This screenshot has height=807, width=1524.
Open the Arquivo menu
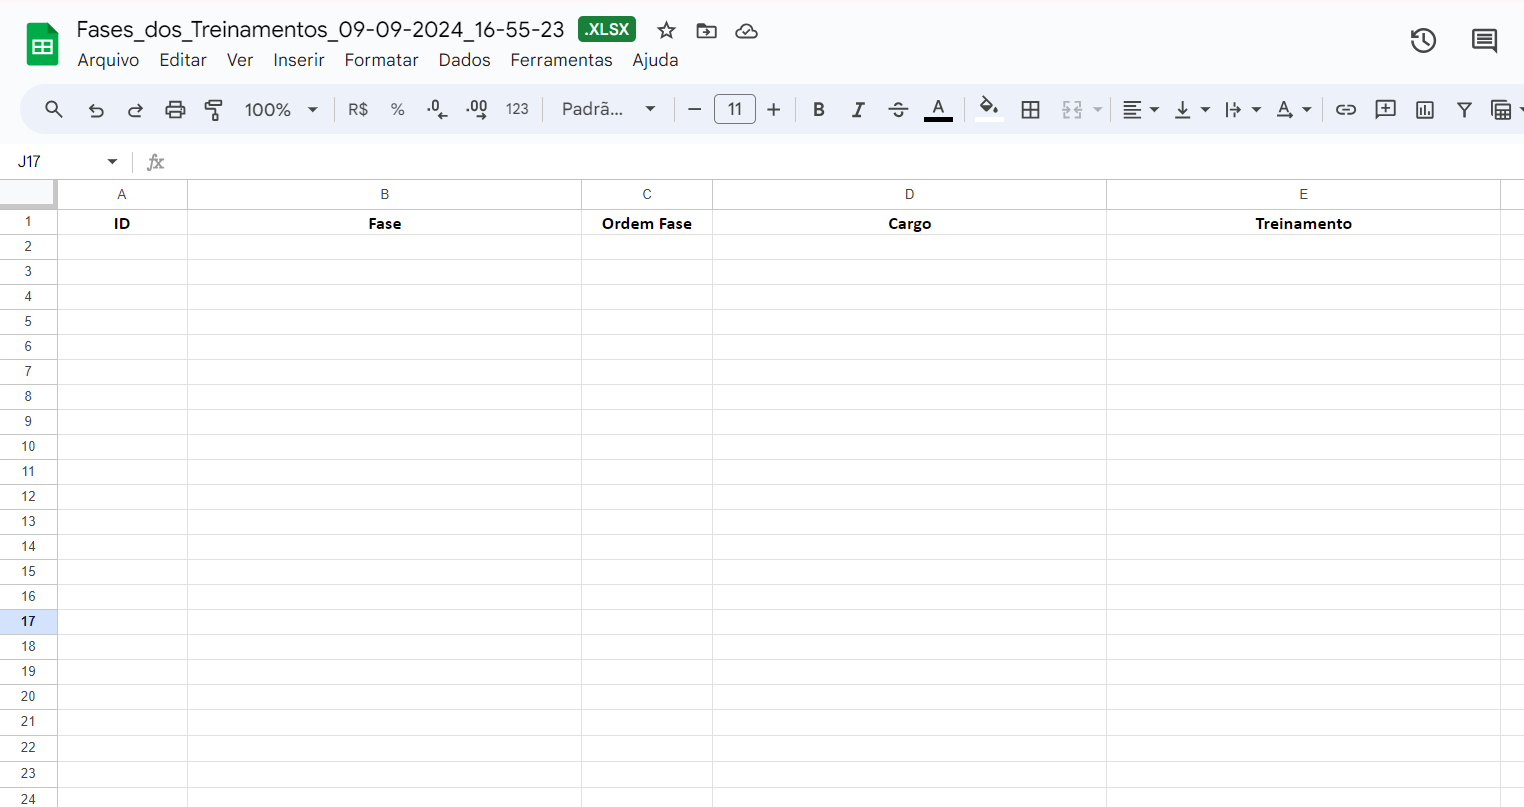108,60
